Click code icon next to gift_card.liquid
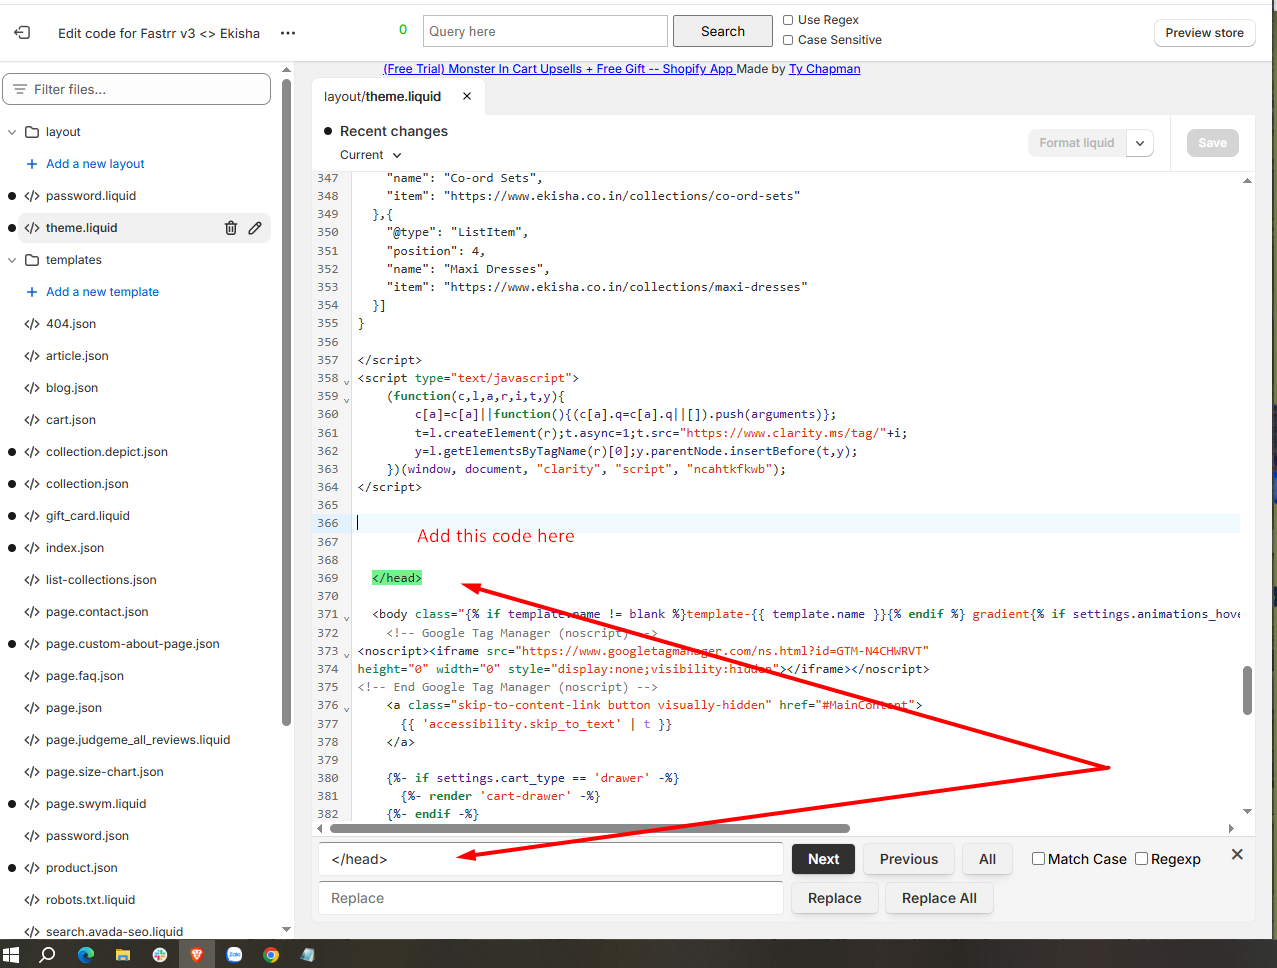The height and width of the screenshot is (968, 1277). 32,516
